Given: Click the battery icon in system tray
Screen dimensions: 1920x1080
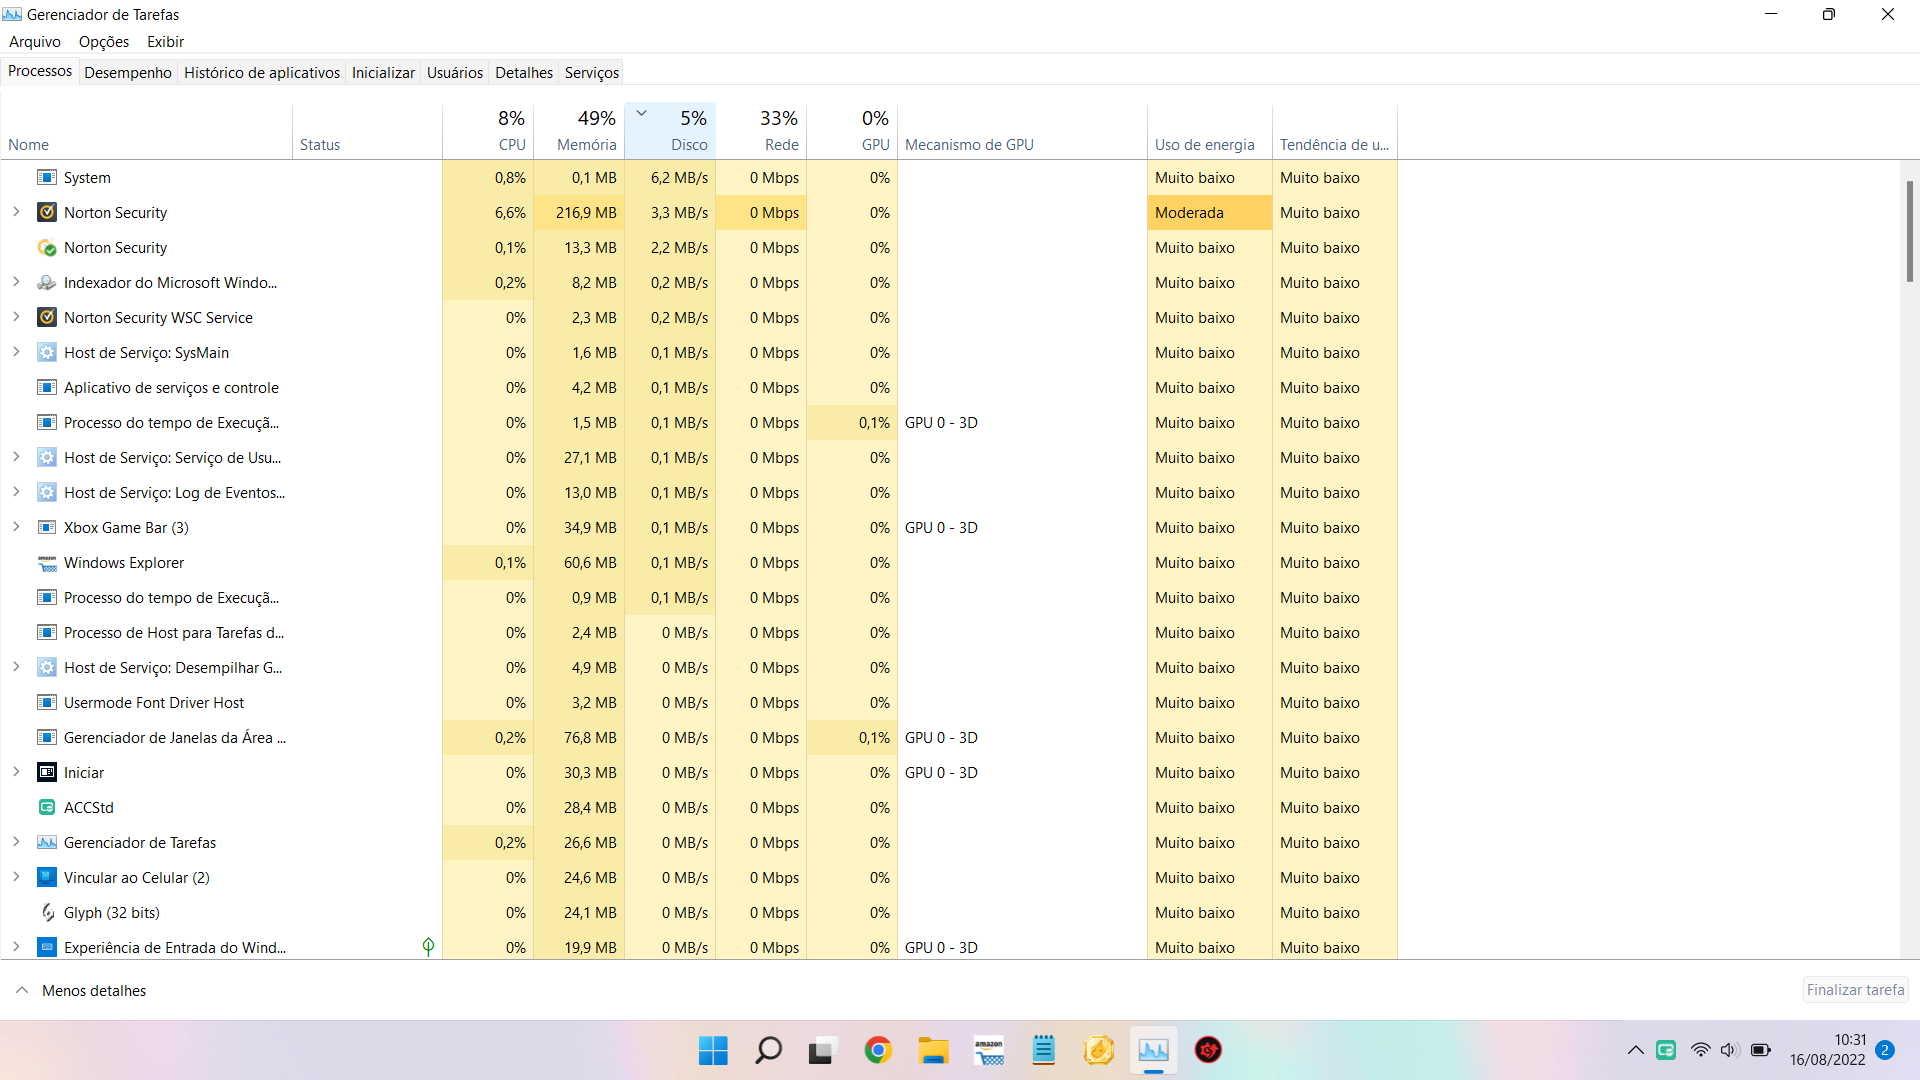Looking at the screenshot, I should pyautogui.click(x=1761, y=1050).
